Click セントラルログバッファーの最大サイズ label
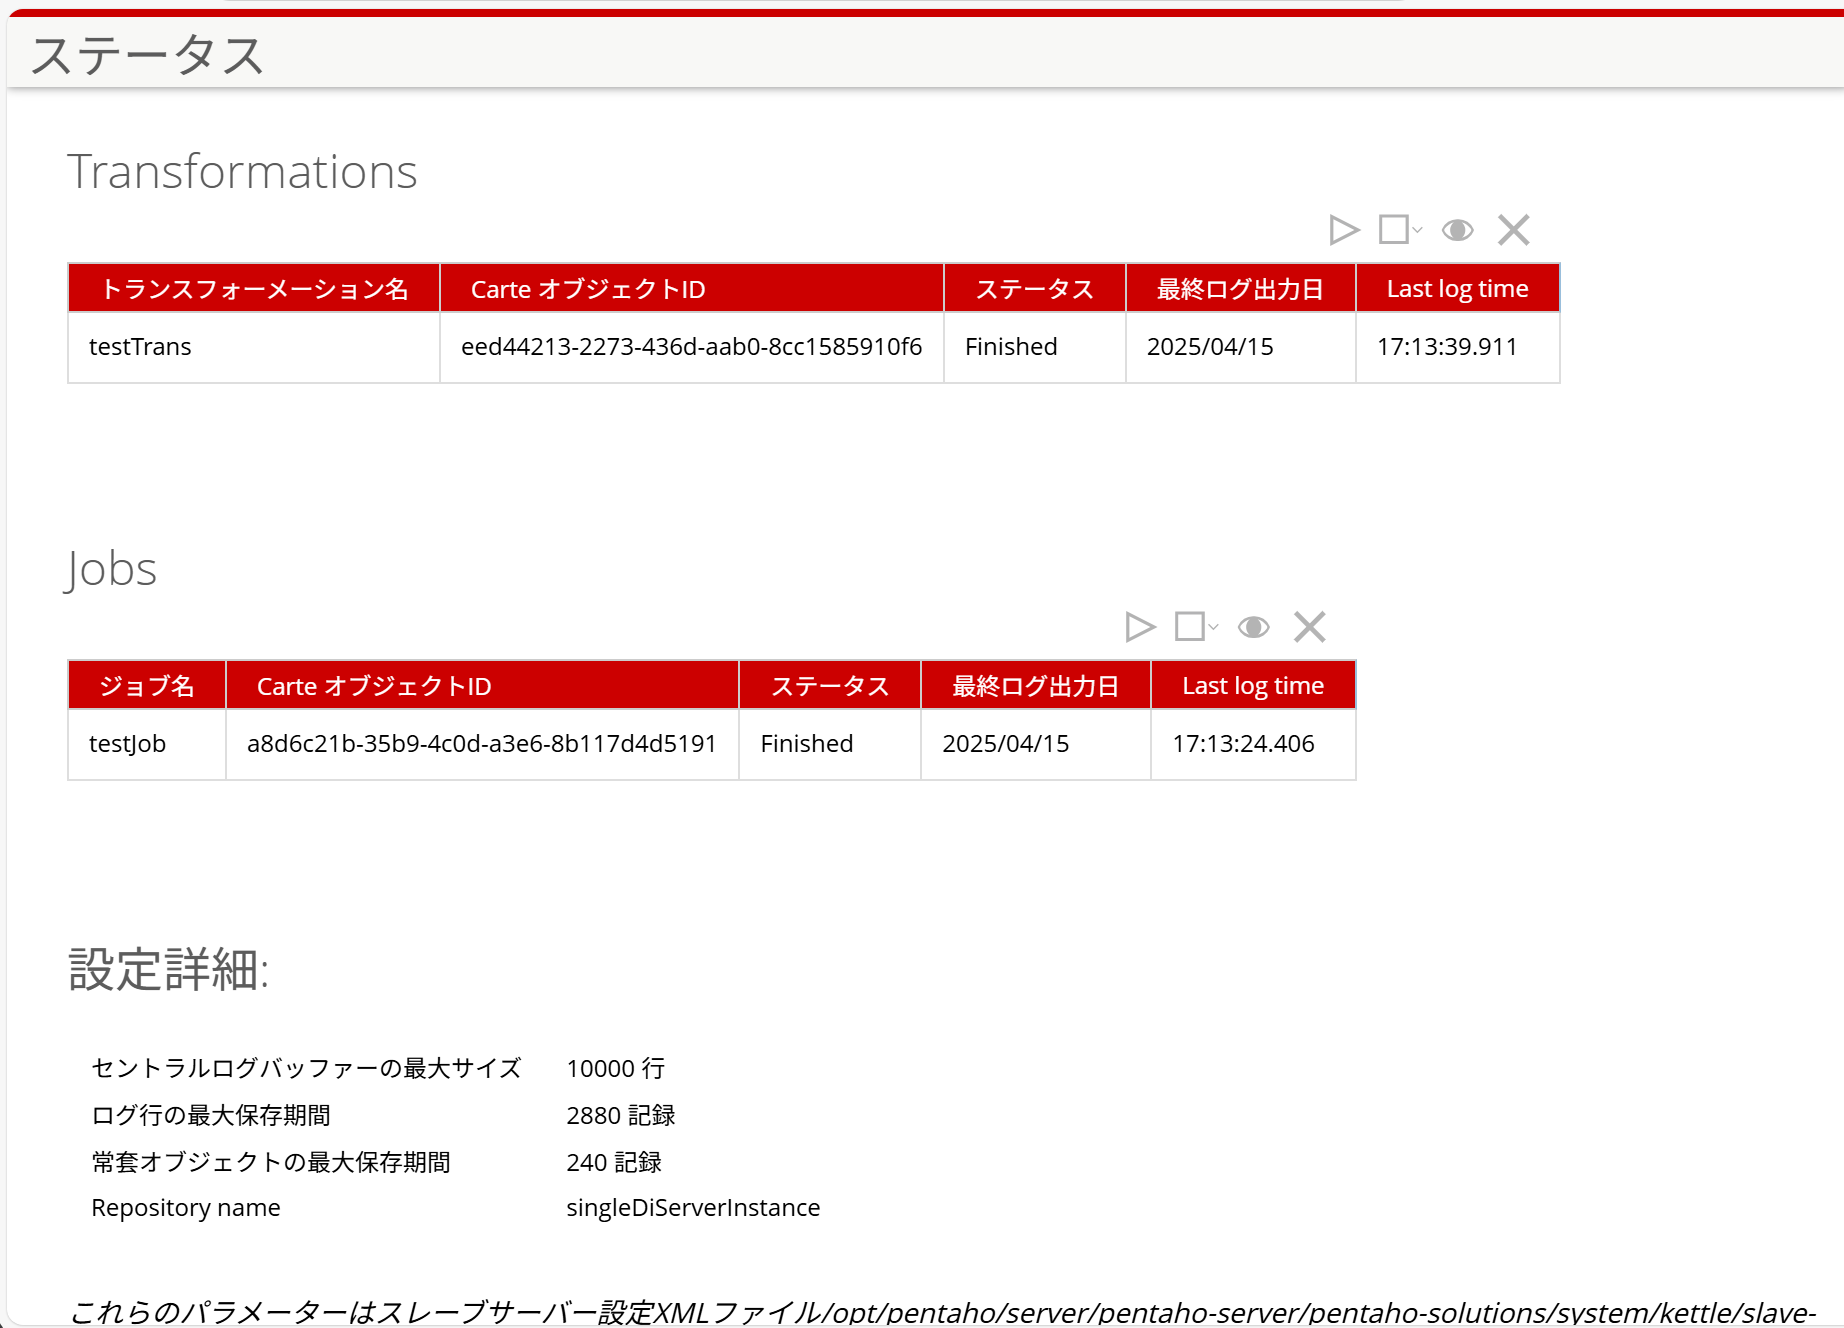 (307, 1068)
